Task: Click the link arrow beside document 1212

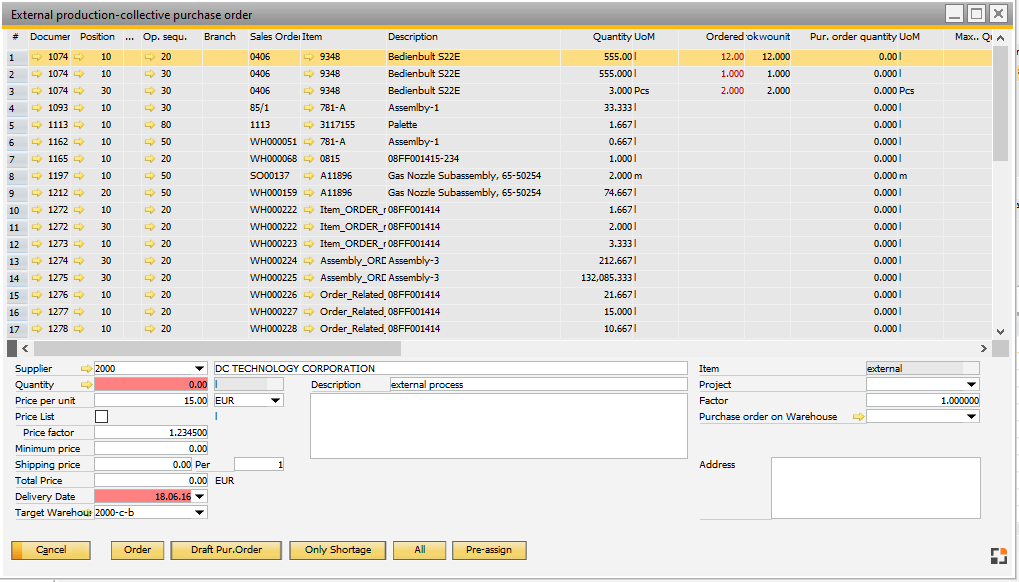Action: click(x=37, y=193)
